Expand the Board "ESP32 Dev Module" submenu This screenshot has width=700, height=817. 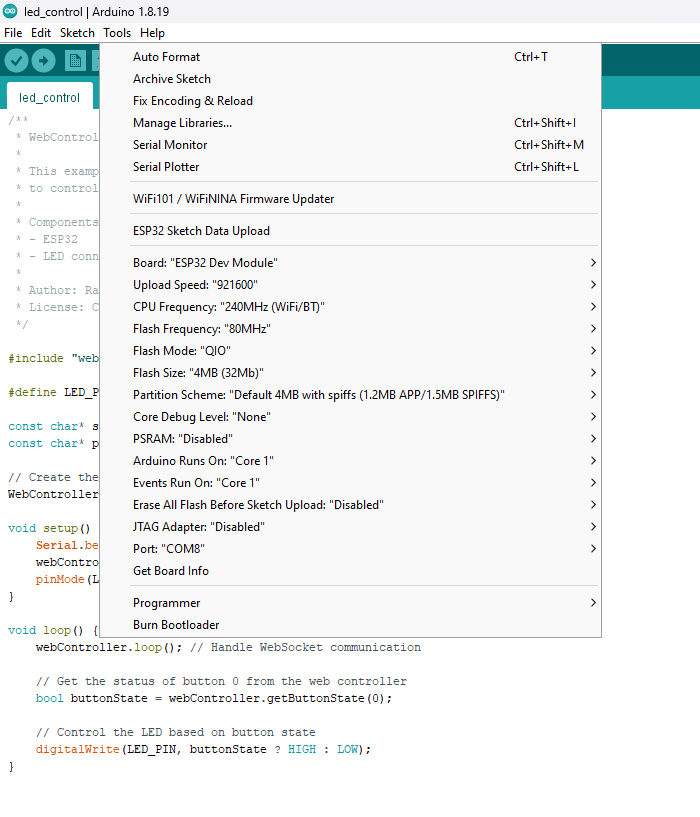[x=350, y=263]
